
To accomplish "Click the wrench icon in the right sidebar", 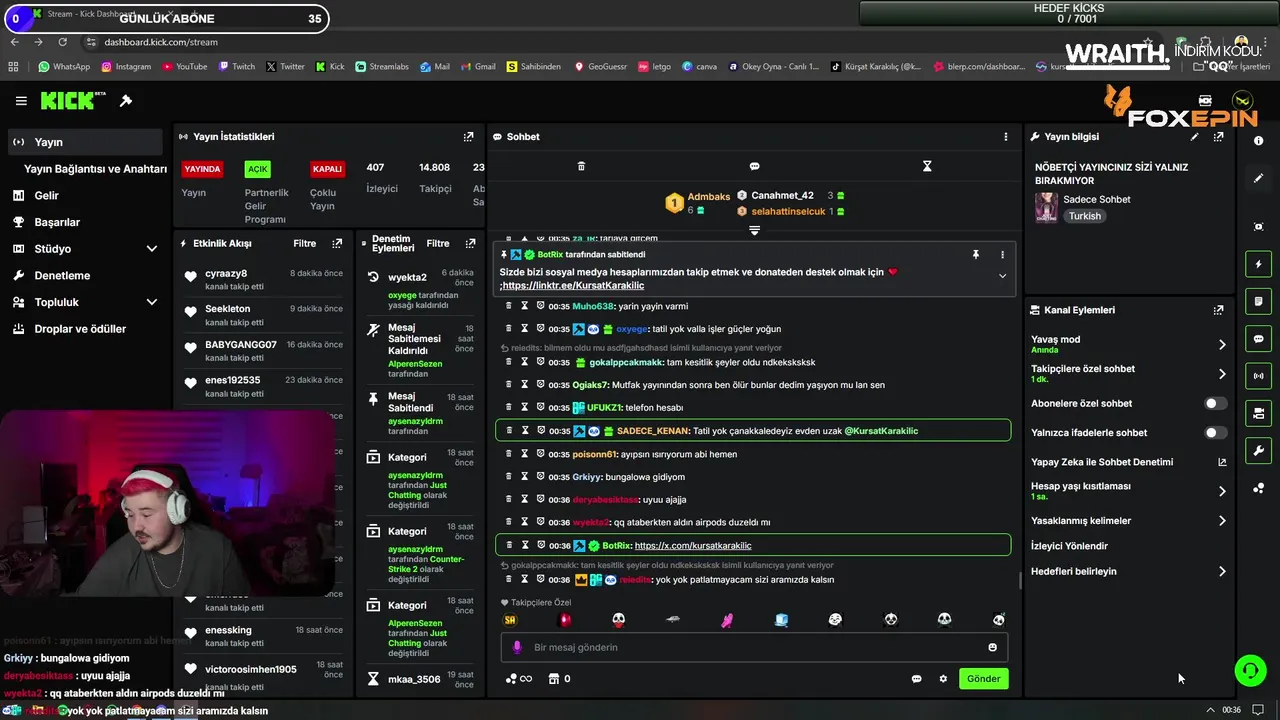I will [x=1258, y=450].
